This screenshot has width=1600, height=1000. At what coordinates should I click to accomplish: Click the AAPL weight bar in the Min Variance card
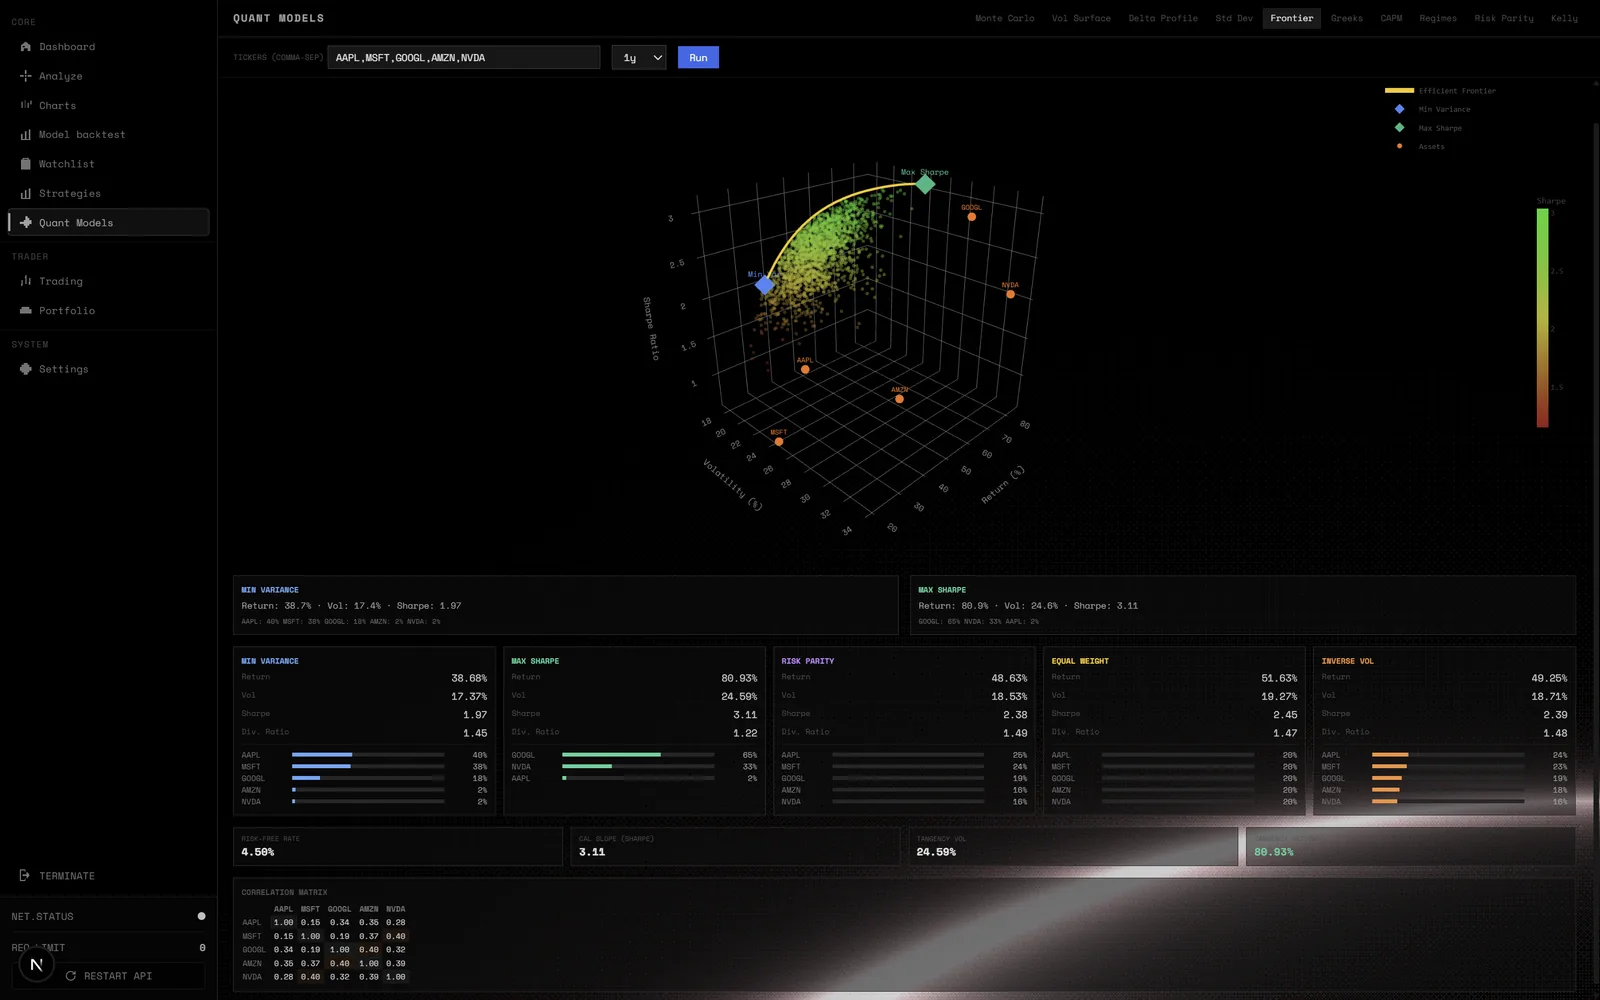368,755
